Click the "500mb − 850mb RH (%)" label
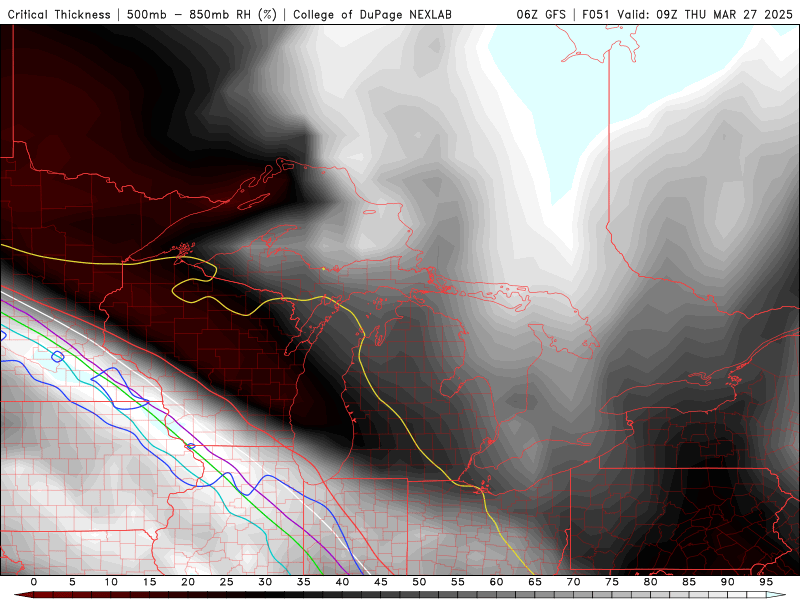The height and width of the screenshot is (600, 800). click(x=202, y=14)
